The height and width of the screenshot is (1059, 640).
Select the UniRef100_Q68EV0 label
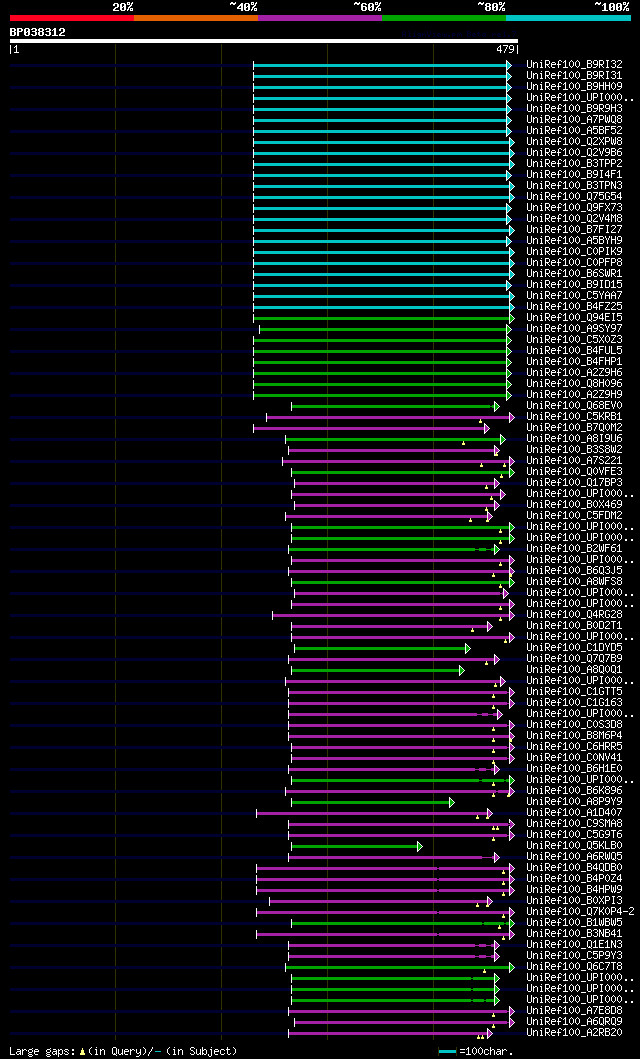[x=575, y=405]
